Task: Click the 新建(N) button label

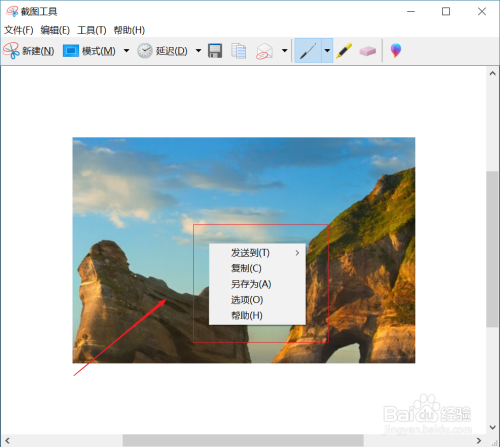Action: 38,51
